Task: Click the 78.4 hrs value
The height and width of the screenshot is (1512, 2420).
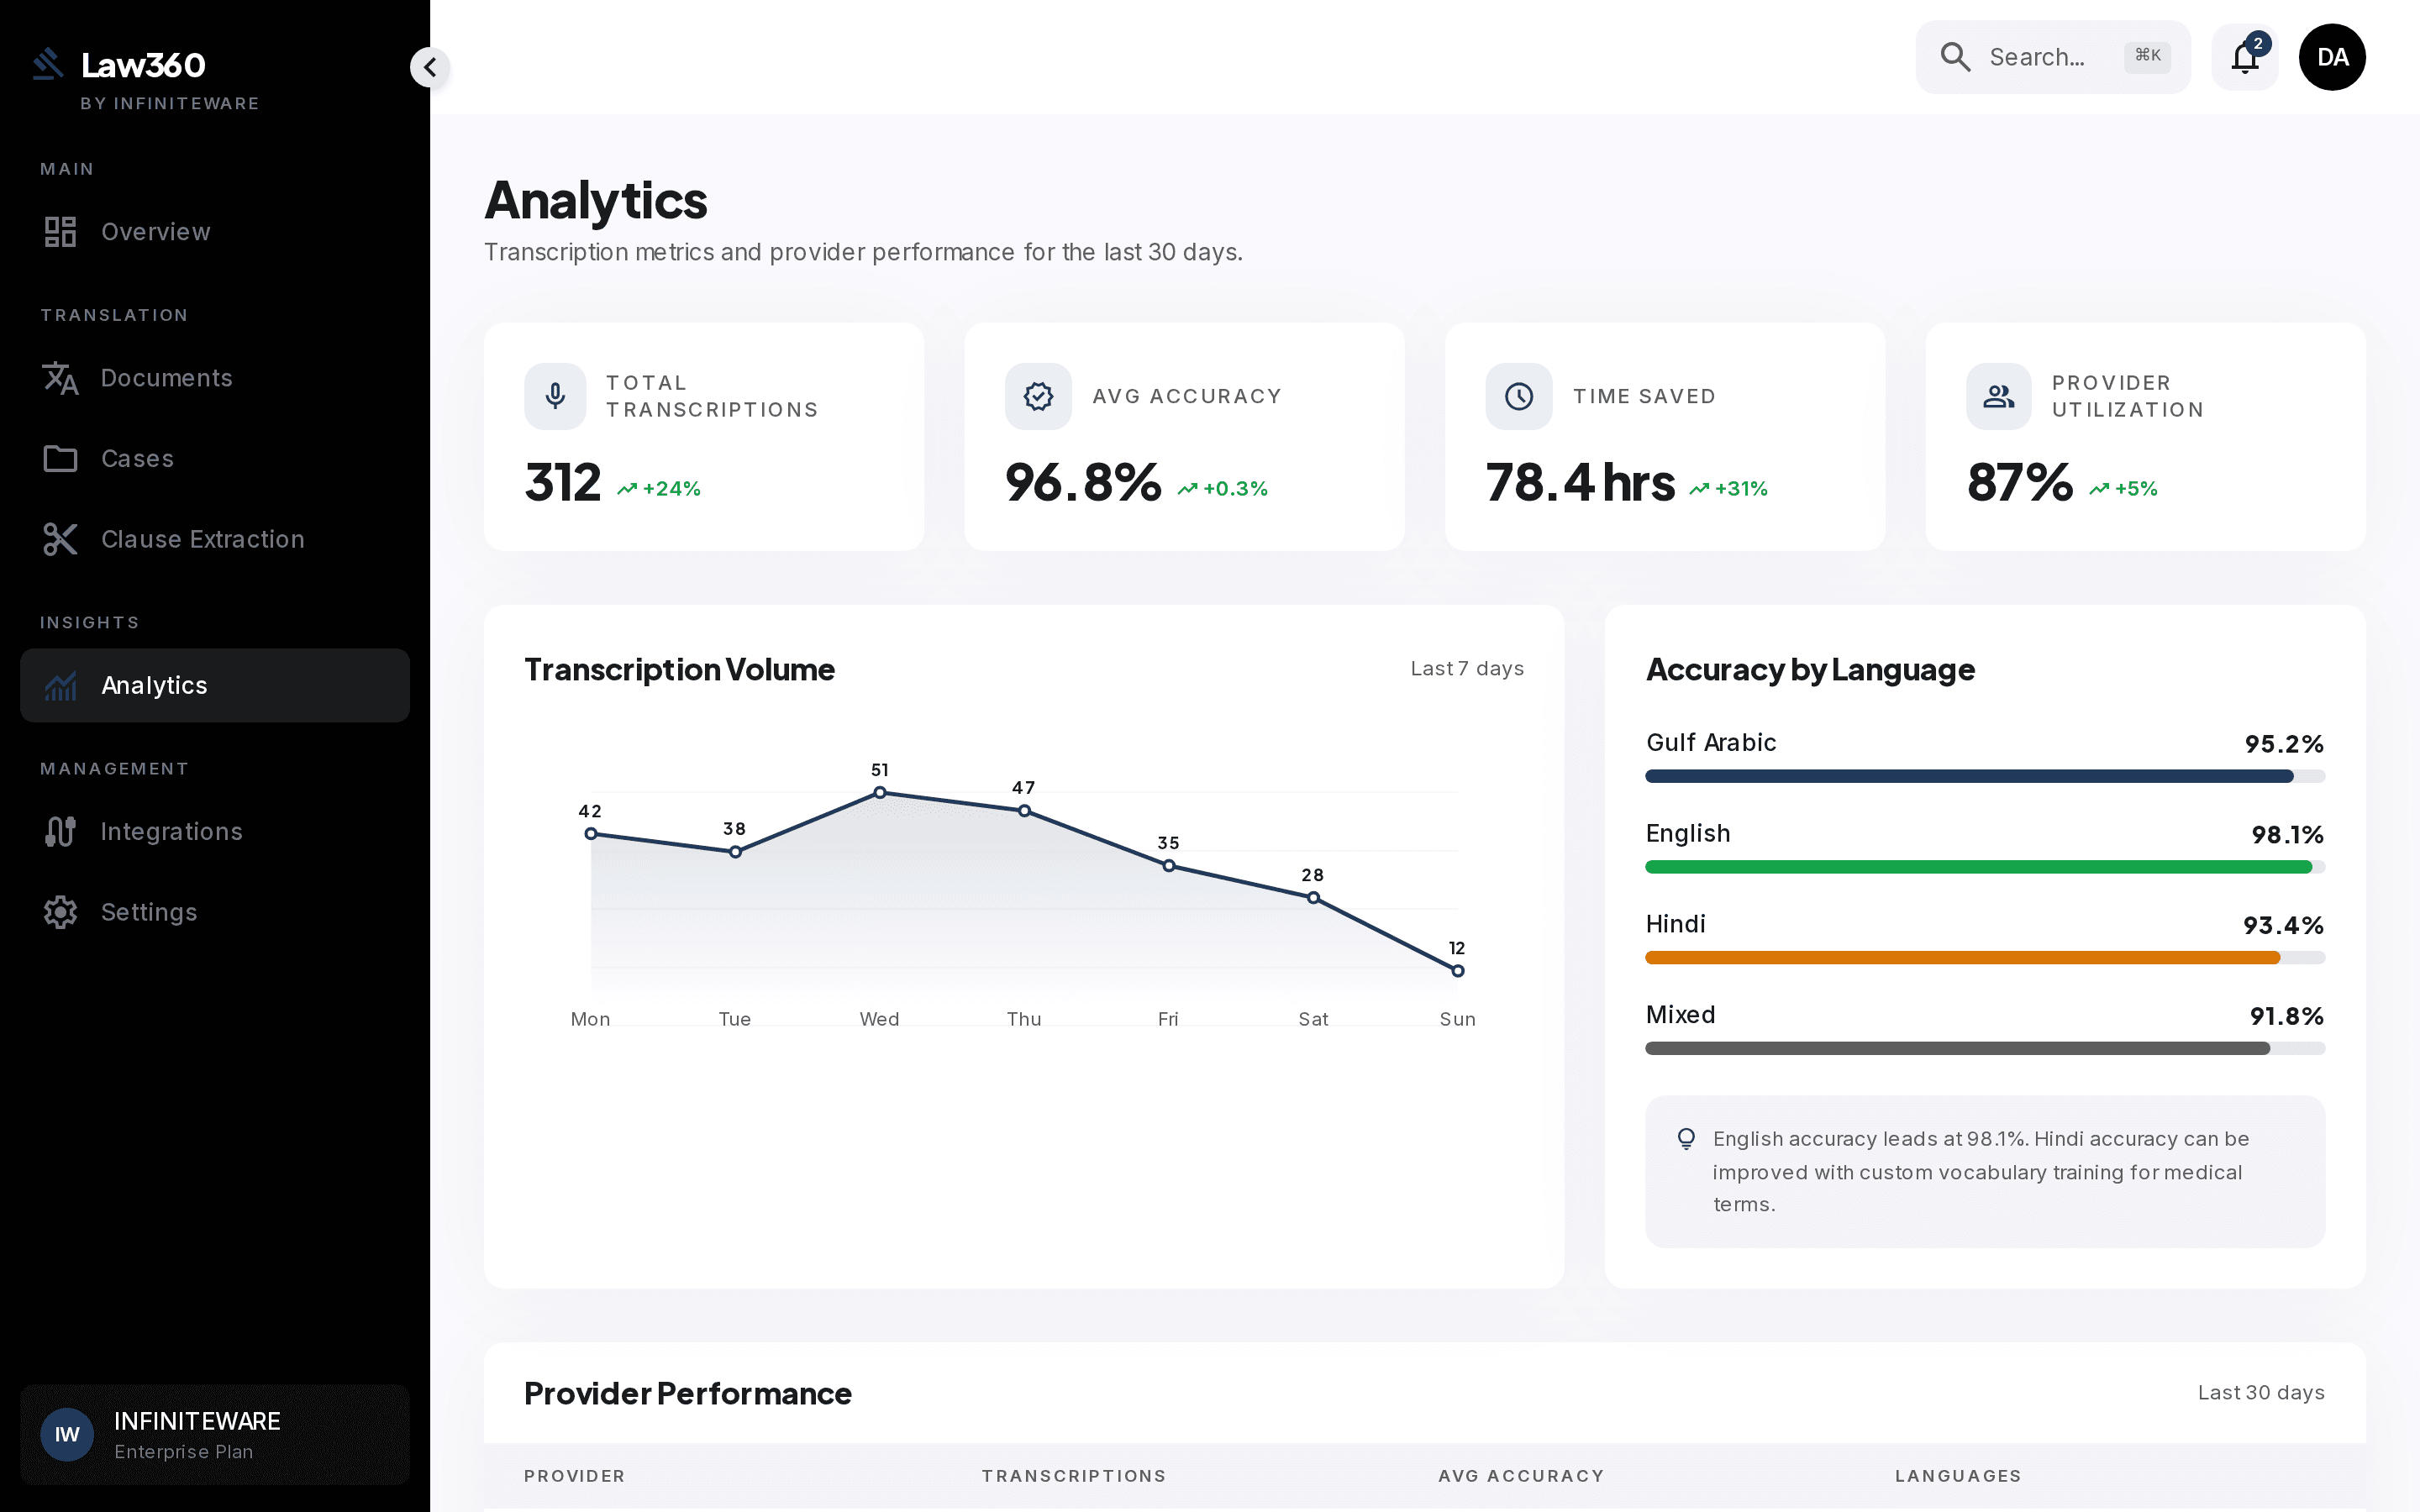Action: (1580, 483)
